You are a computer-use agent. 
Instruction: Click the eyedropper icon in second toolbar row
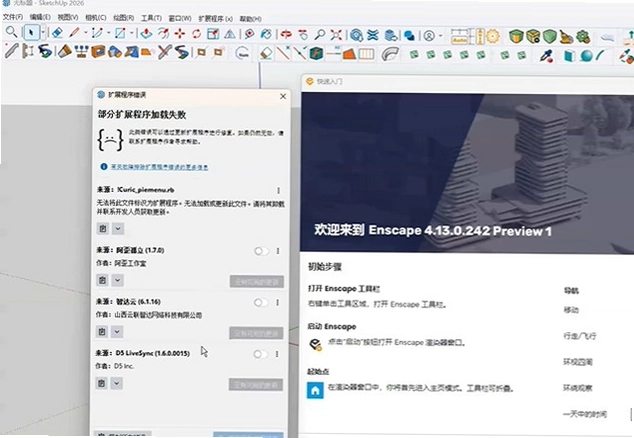[547, 56]
